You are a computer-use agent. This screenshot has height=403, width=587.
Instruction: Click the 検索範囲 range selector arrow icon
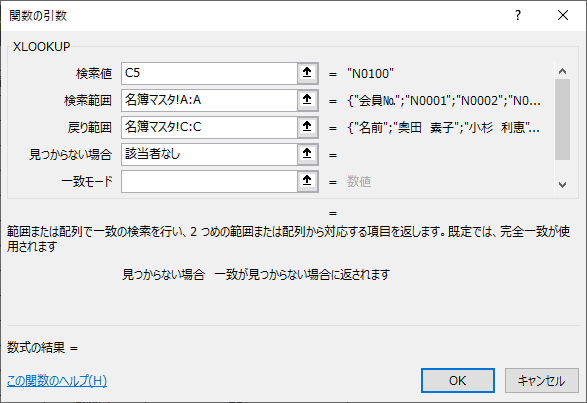(307, 100)
